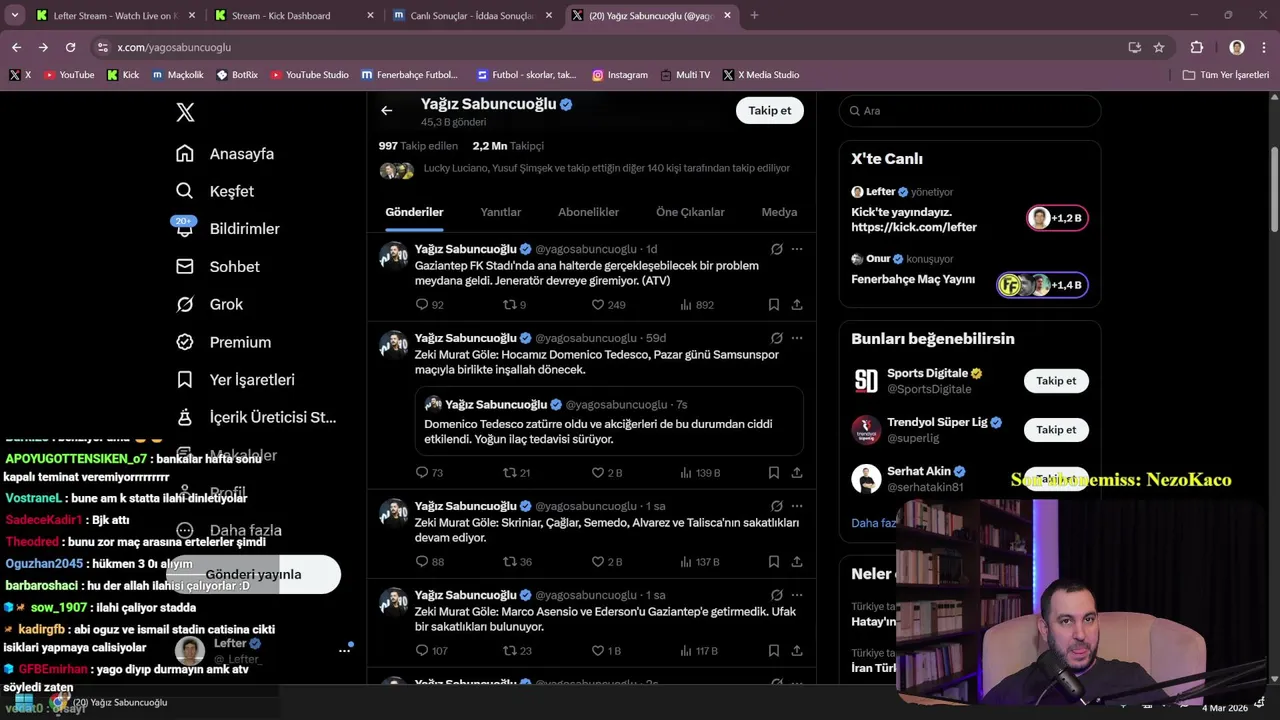View analytics of Gaziantep FK Stadı post
The image size is (1280, 720).
697,305
